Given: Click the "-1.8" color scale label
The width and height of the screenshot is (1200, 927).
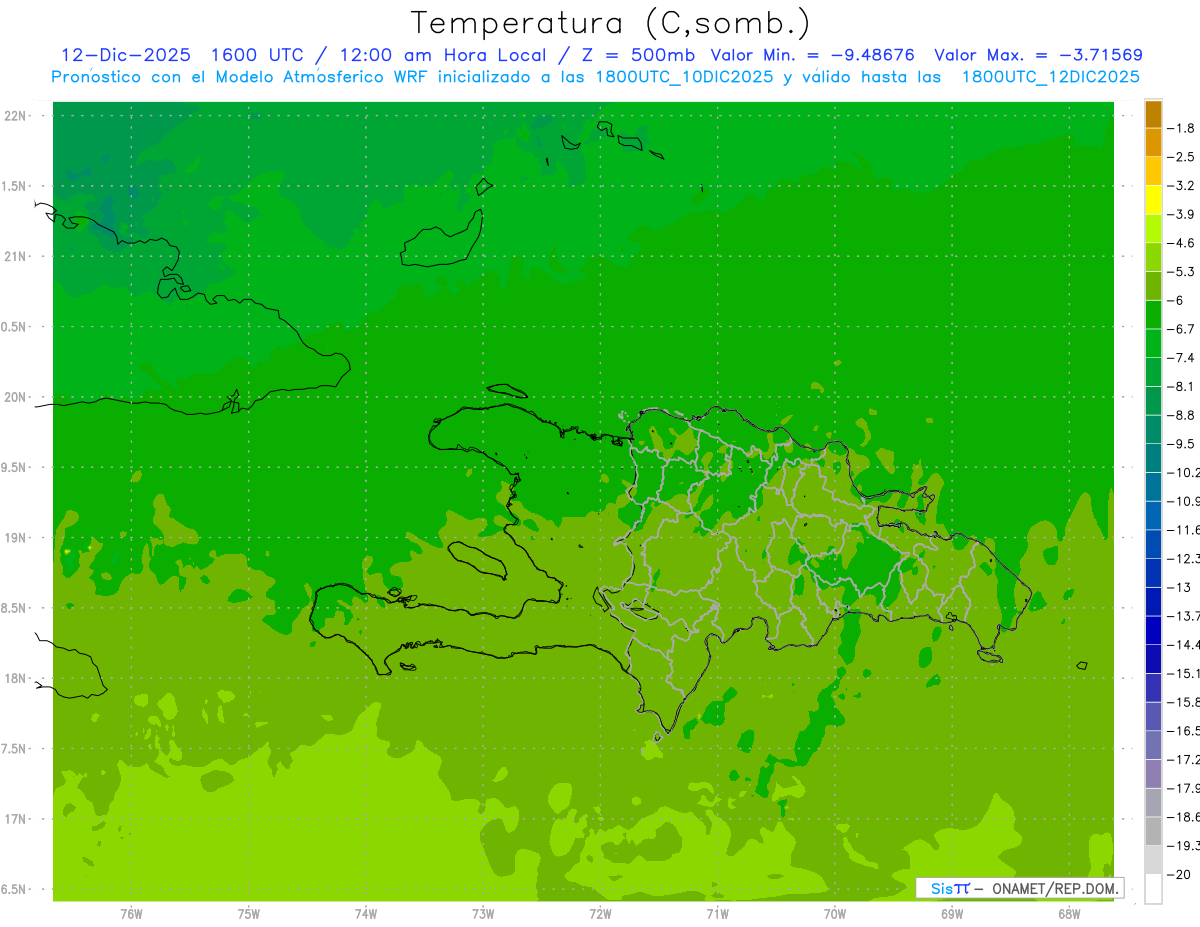Looking at the screenshot, I should click(x=1182, y=128).
